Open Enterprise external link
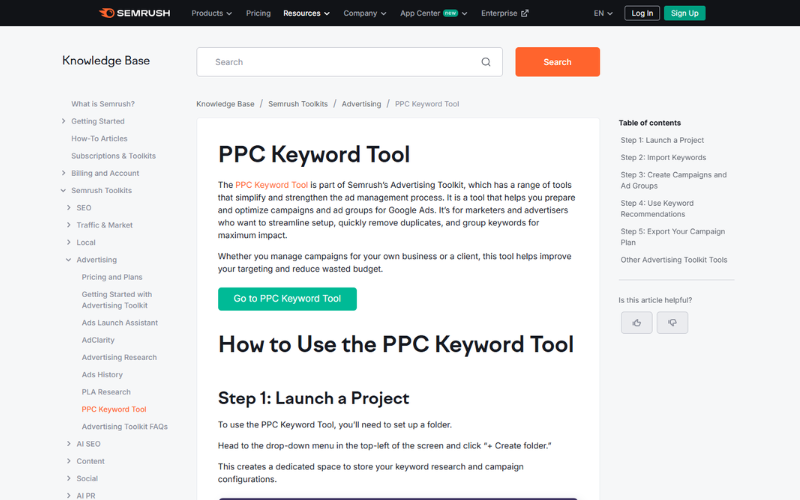 (505, 13)
